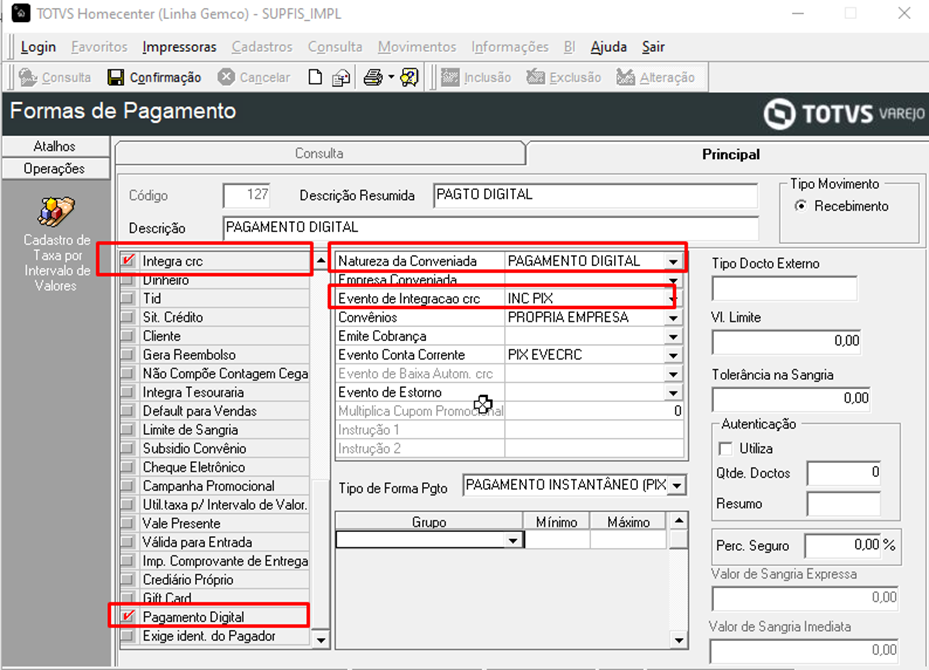Click the new blank document icon

click(315, 77)
